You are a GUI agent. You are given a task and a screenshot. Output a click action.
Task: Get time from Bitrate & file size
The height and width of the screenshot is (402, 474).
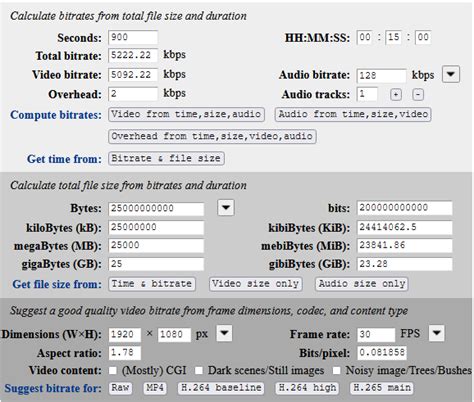pyautogui.click(x=166, y=158)
